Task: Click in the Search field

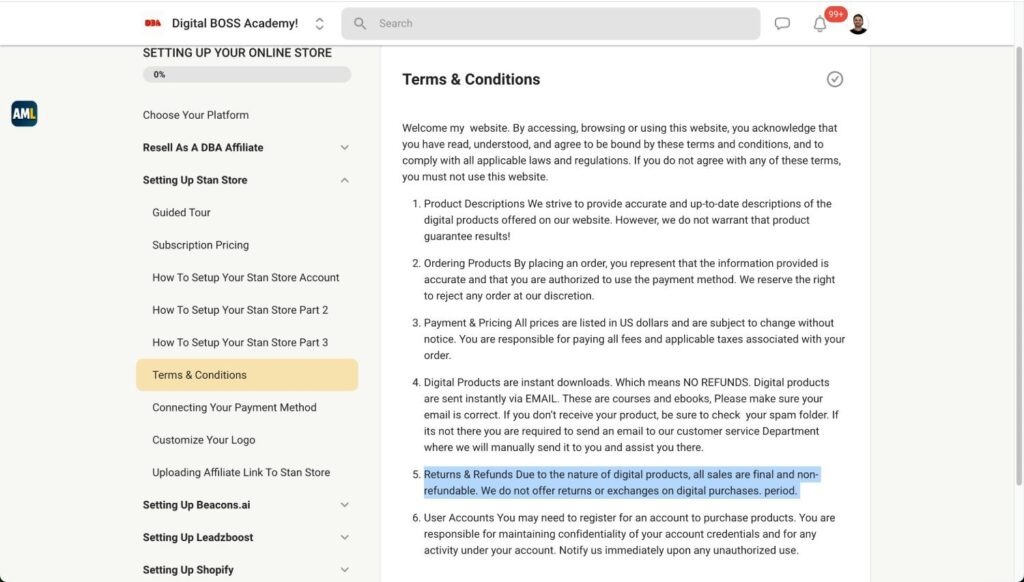Action: pyautogui.click(x=551, y=24)
